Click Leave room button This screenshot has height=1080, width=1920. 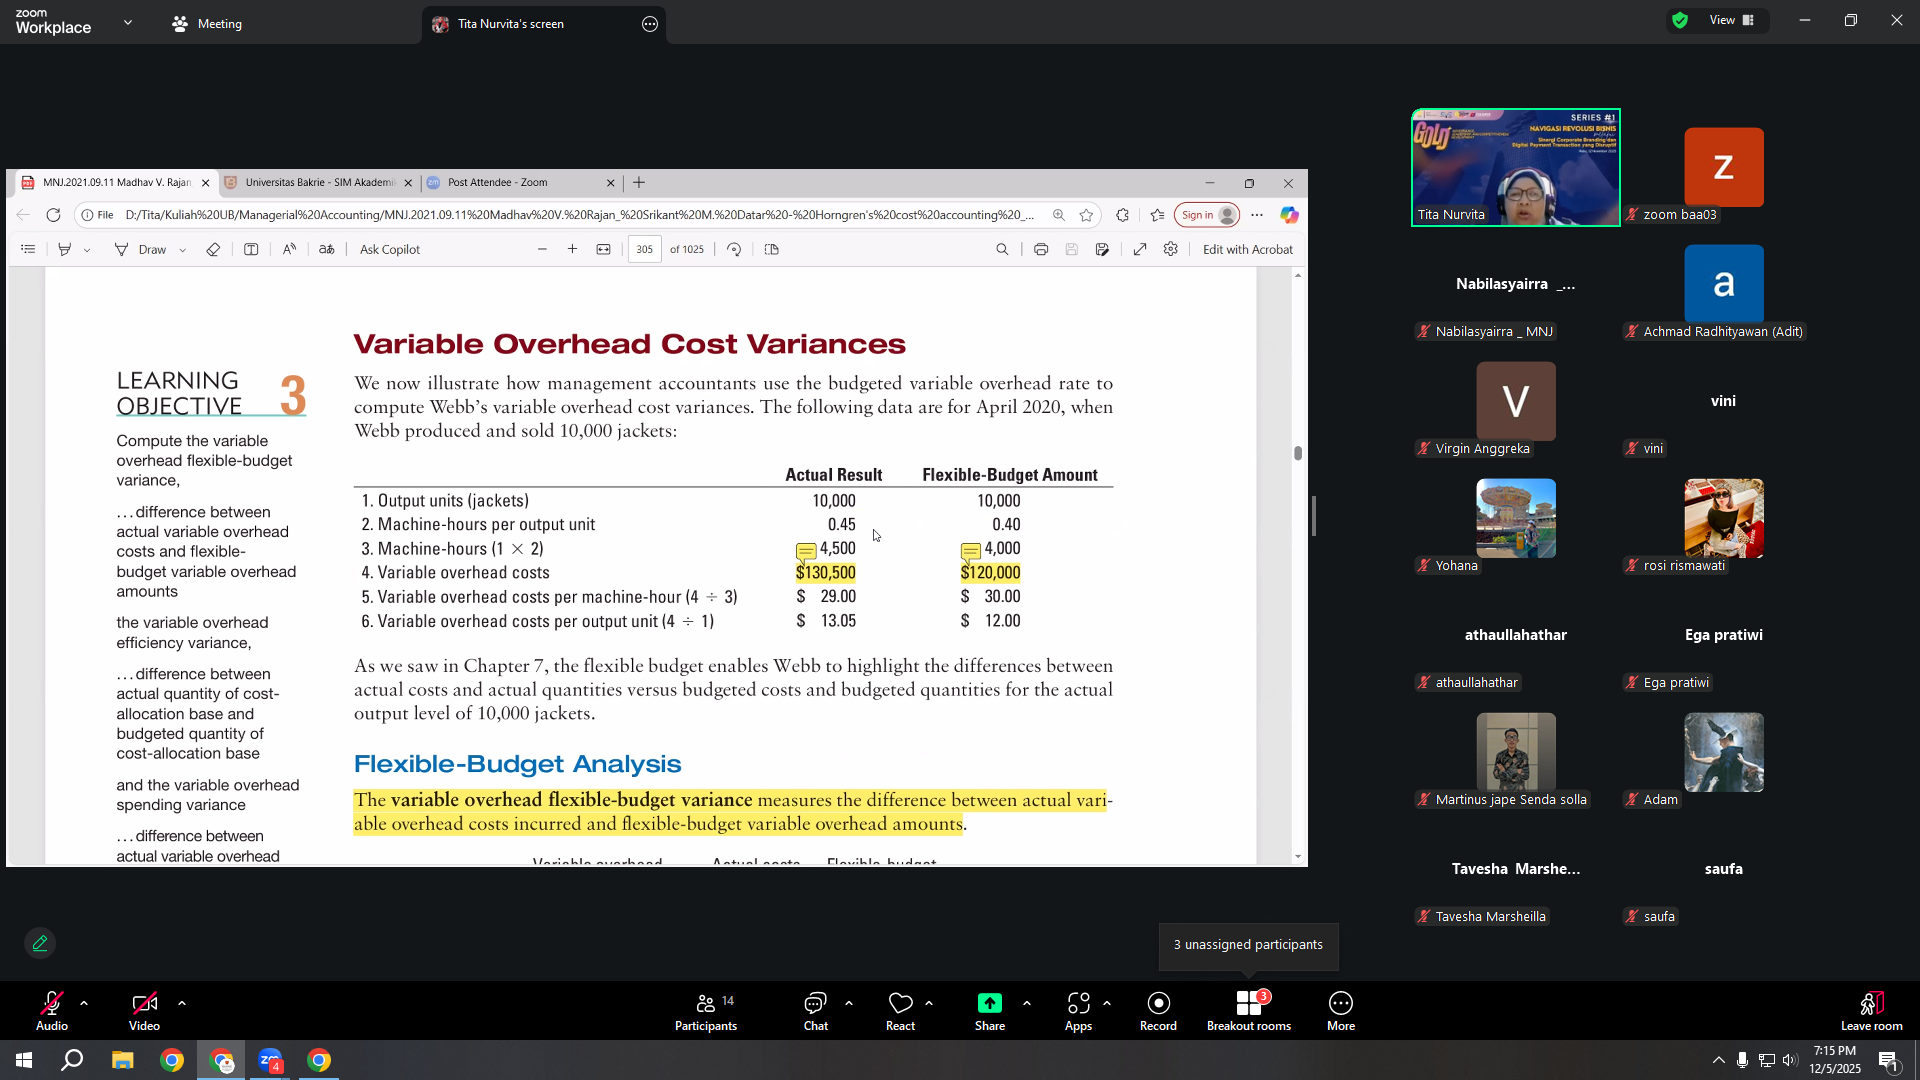(1871, 1010)
